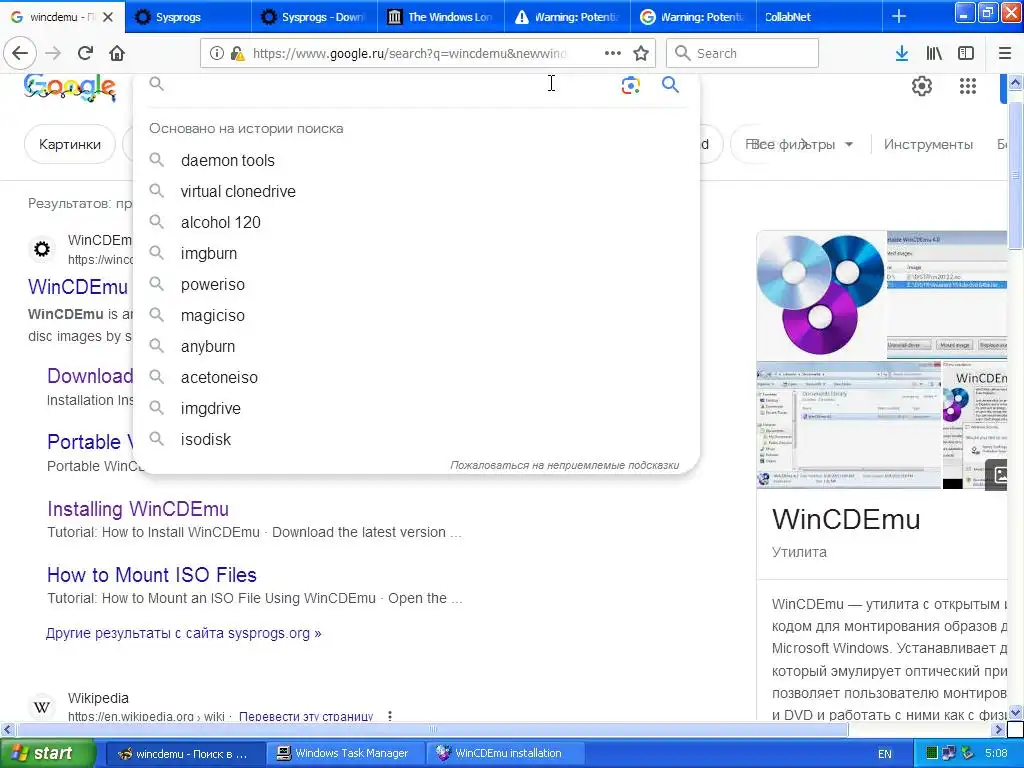The height and width of the screenshot is (768, 1024).
Task: Click the WinCDEmu result gear favicon
Action: [42, 249]
